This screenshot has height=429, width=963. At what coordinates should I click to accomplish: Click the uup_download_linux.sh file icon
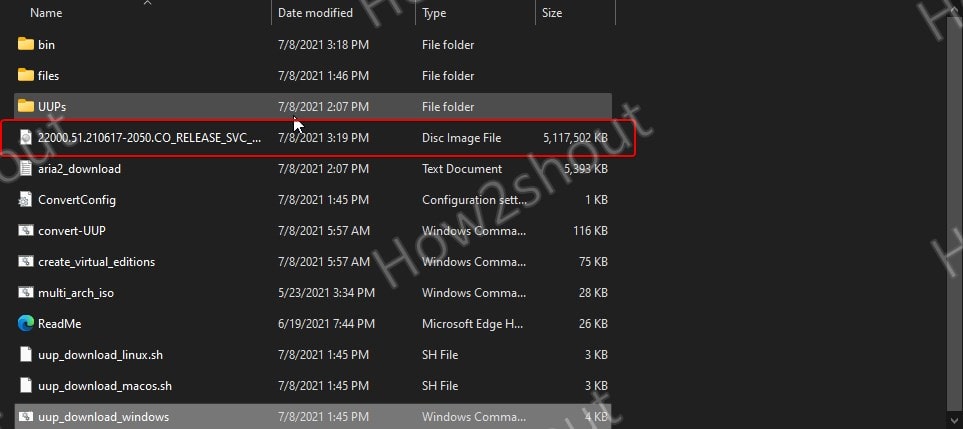pyautogui.click(x=26, y=355)
